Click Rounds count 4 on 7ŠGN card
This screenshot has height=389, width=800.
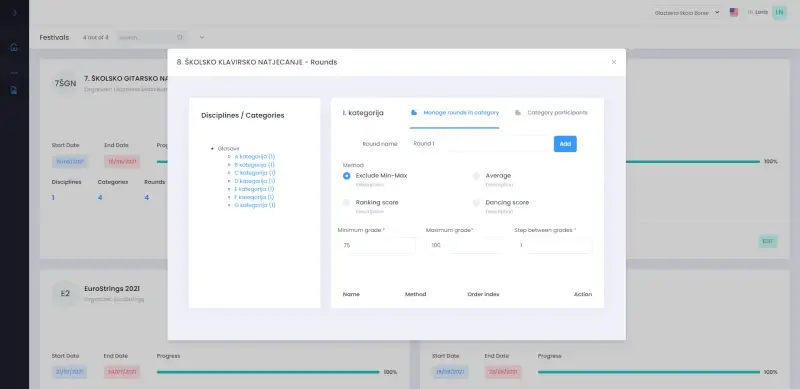[x=146, y=198]
